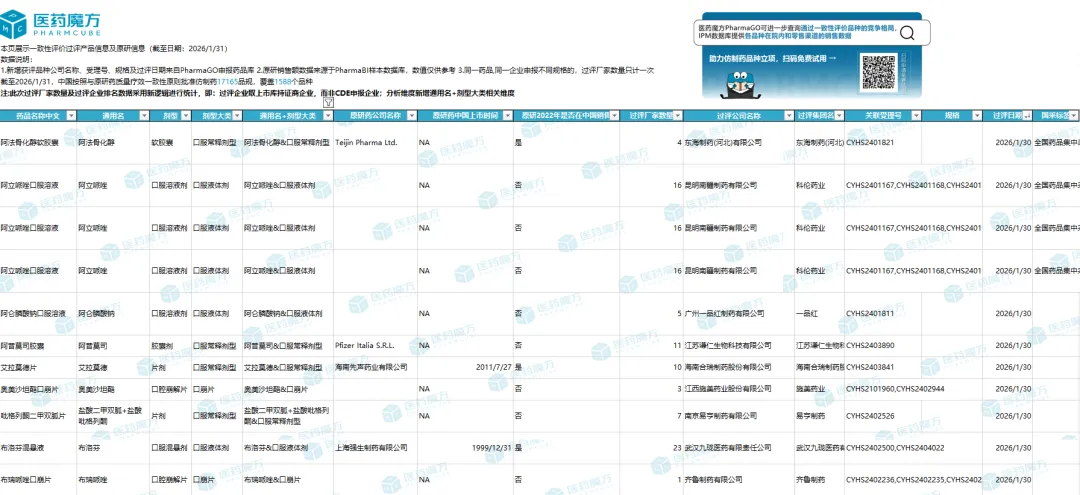Click the magnifier search icon in banner

(x=906, y=33)
